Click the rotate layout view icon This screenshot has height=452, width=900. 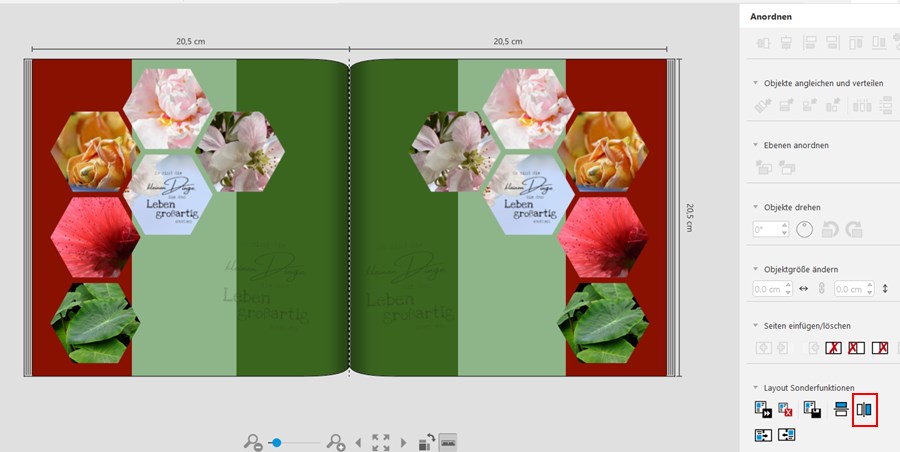click(x=426, y=442)
